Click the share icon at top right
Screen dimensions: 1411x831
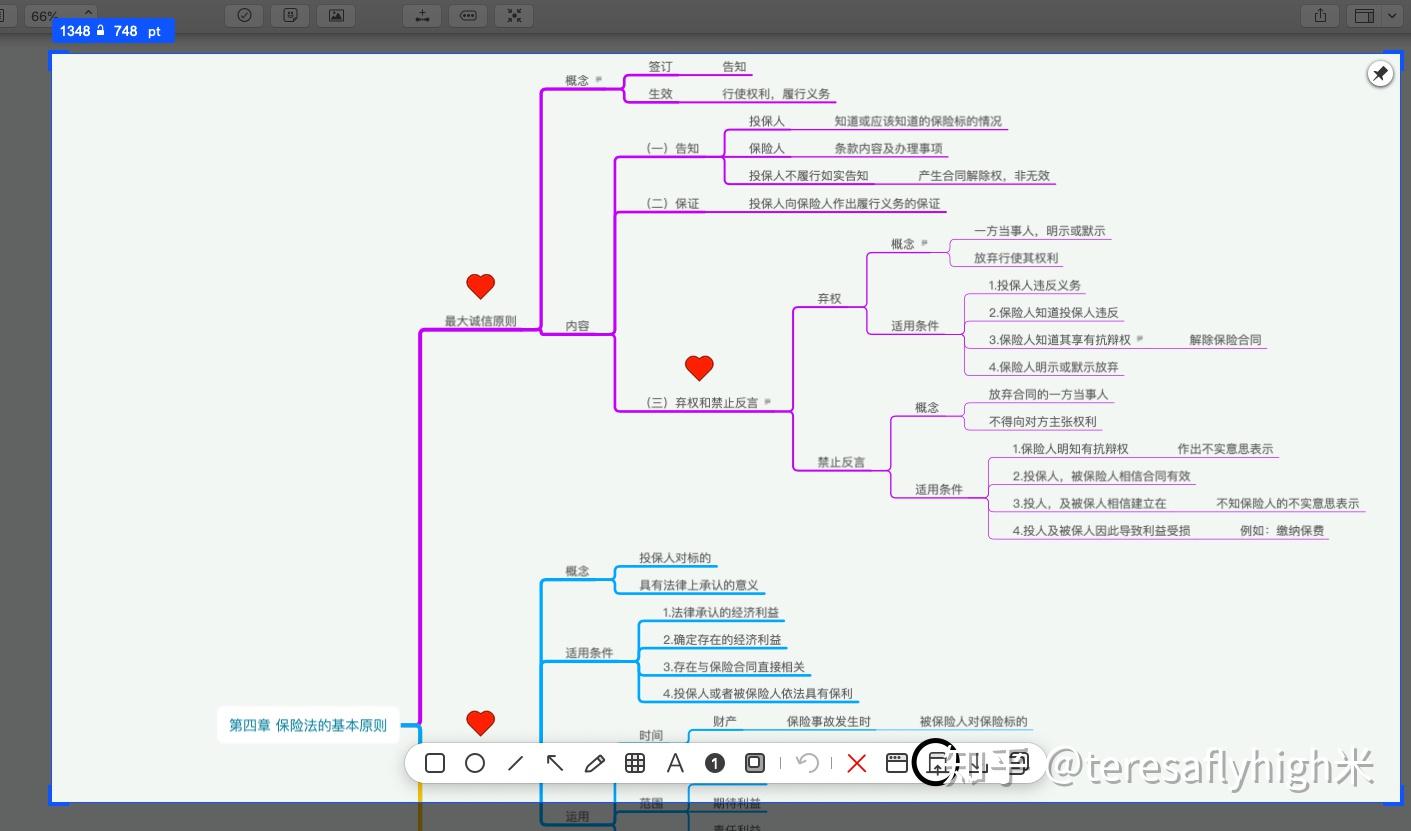[x=1320, y=15]
